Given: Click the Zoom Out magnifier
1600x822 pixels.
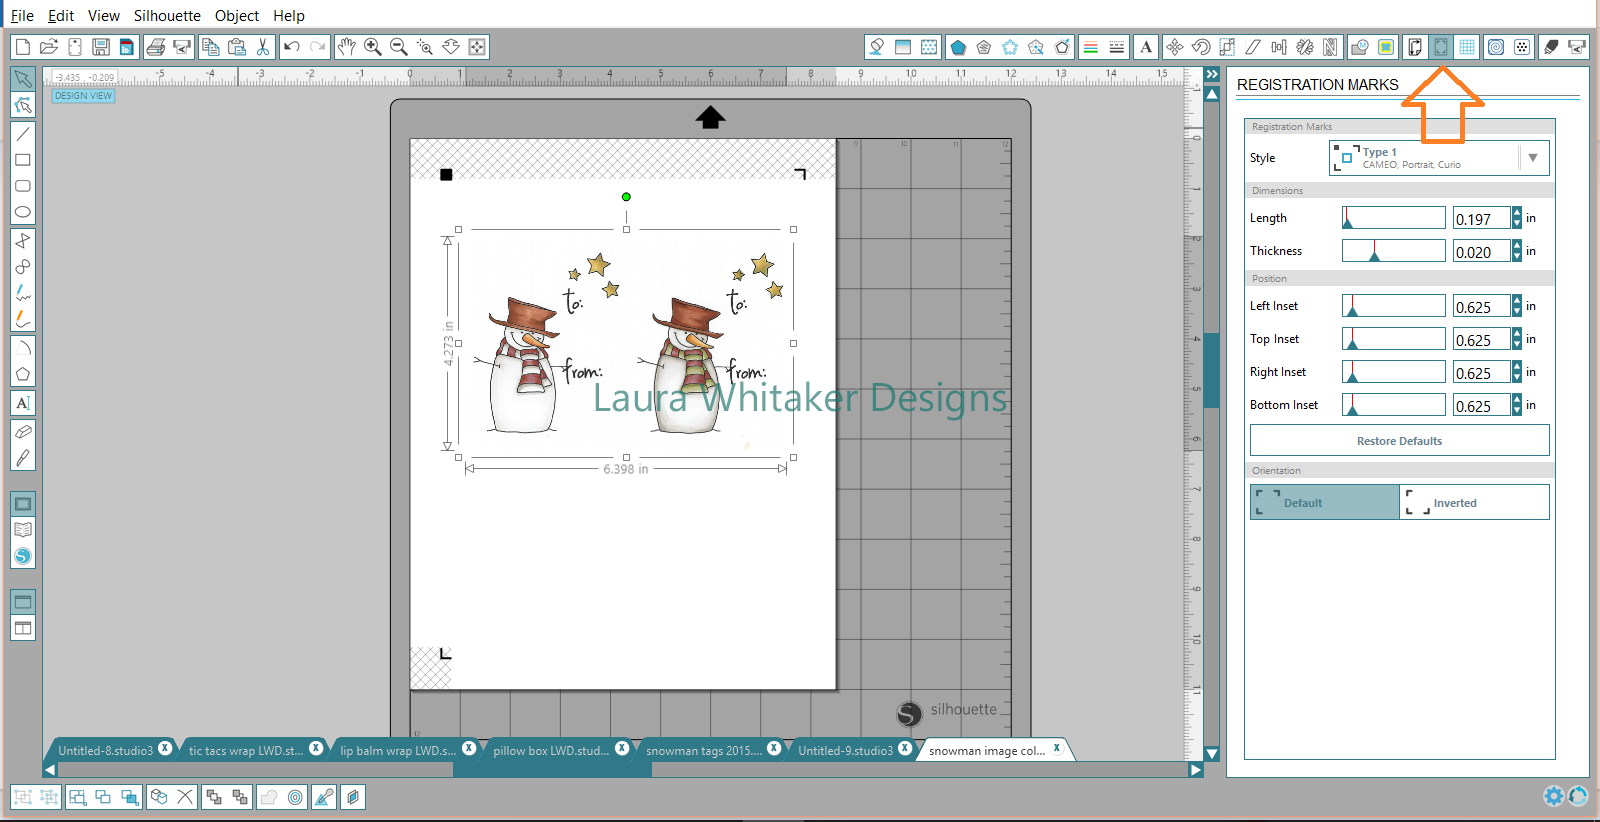Looking at the screenshot, I should coord(399,47).
